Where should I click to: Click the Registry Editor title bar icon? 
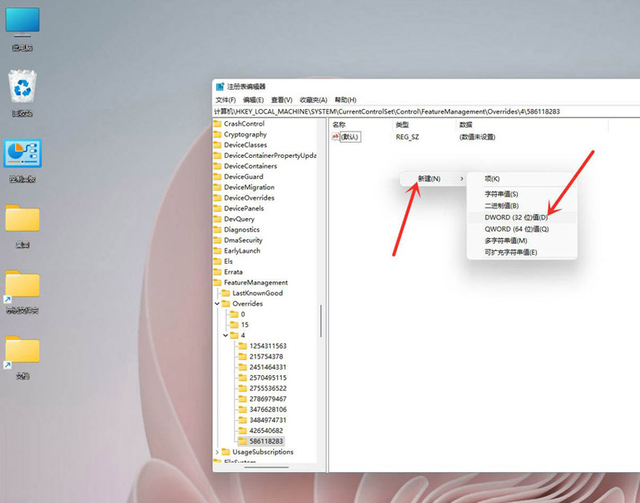(220, 87)
